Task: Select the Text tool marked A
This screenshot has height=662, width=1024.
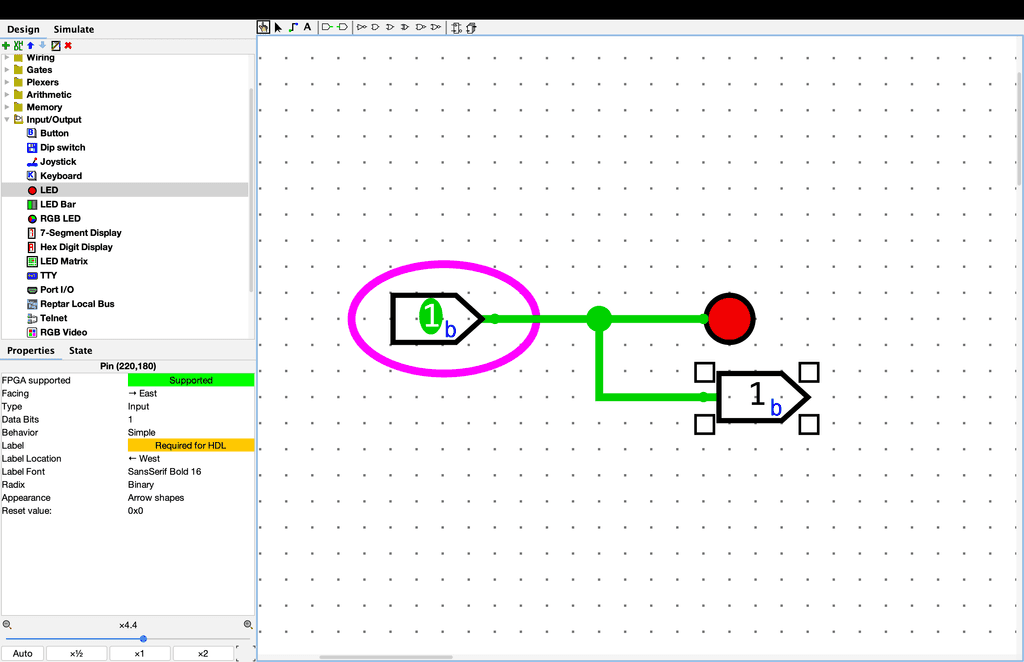Action: tap(307, 27)
